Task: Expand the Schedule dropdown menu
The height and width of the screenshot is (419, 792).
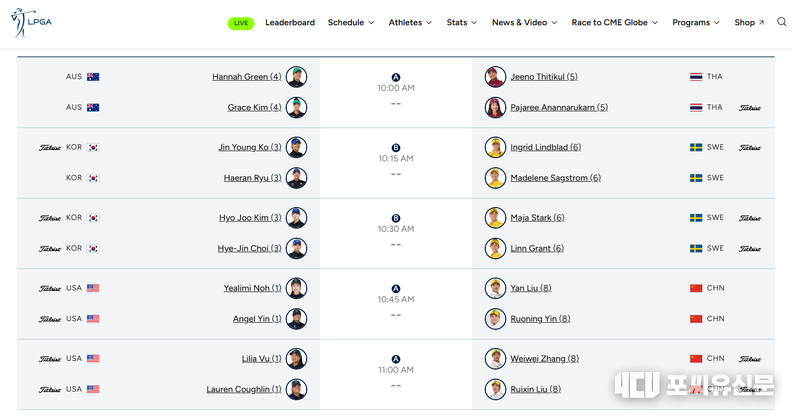Action: coord(351,22)
